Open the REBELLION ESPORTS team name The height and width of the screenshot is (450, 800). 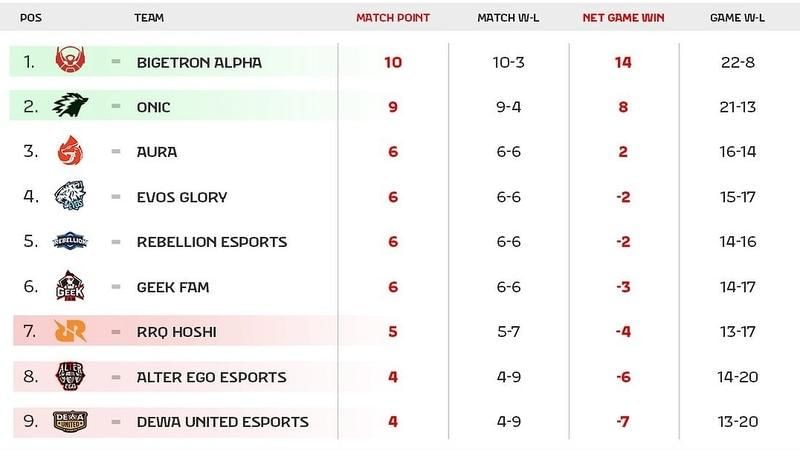click(212, 242)
